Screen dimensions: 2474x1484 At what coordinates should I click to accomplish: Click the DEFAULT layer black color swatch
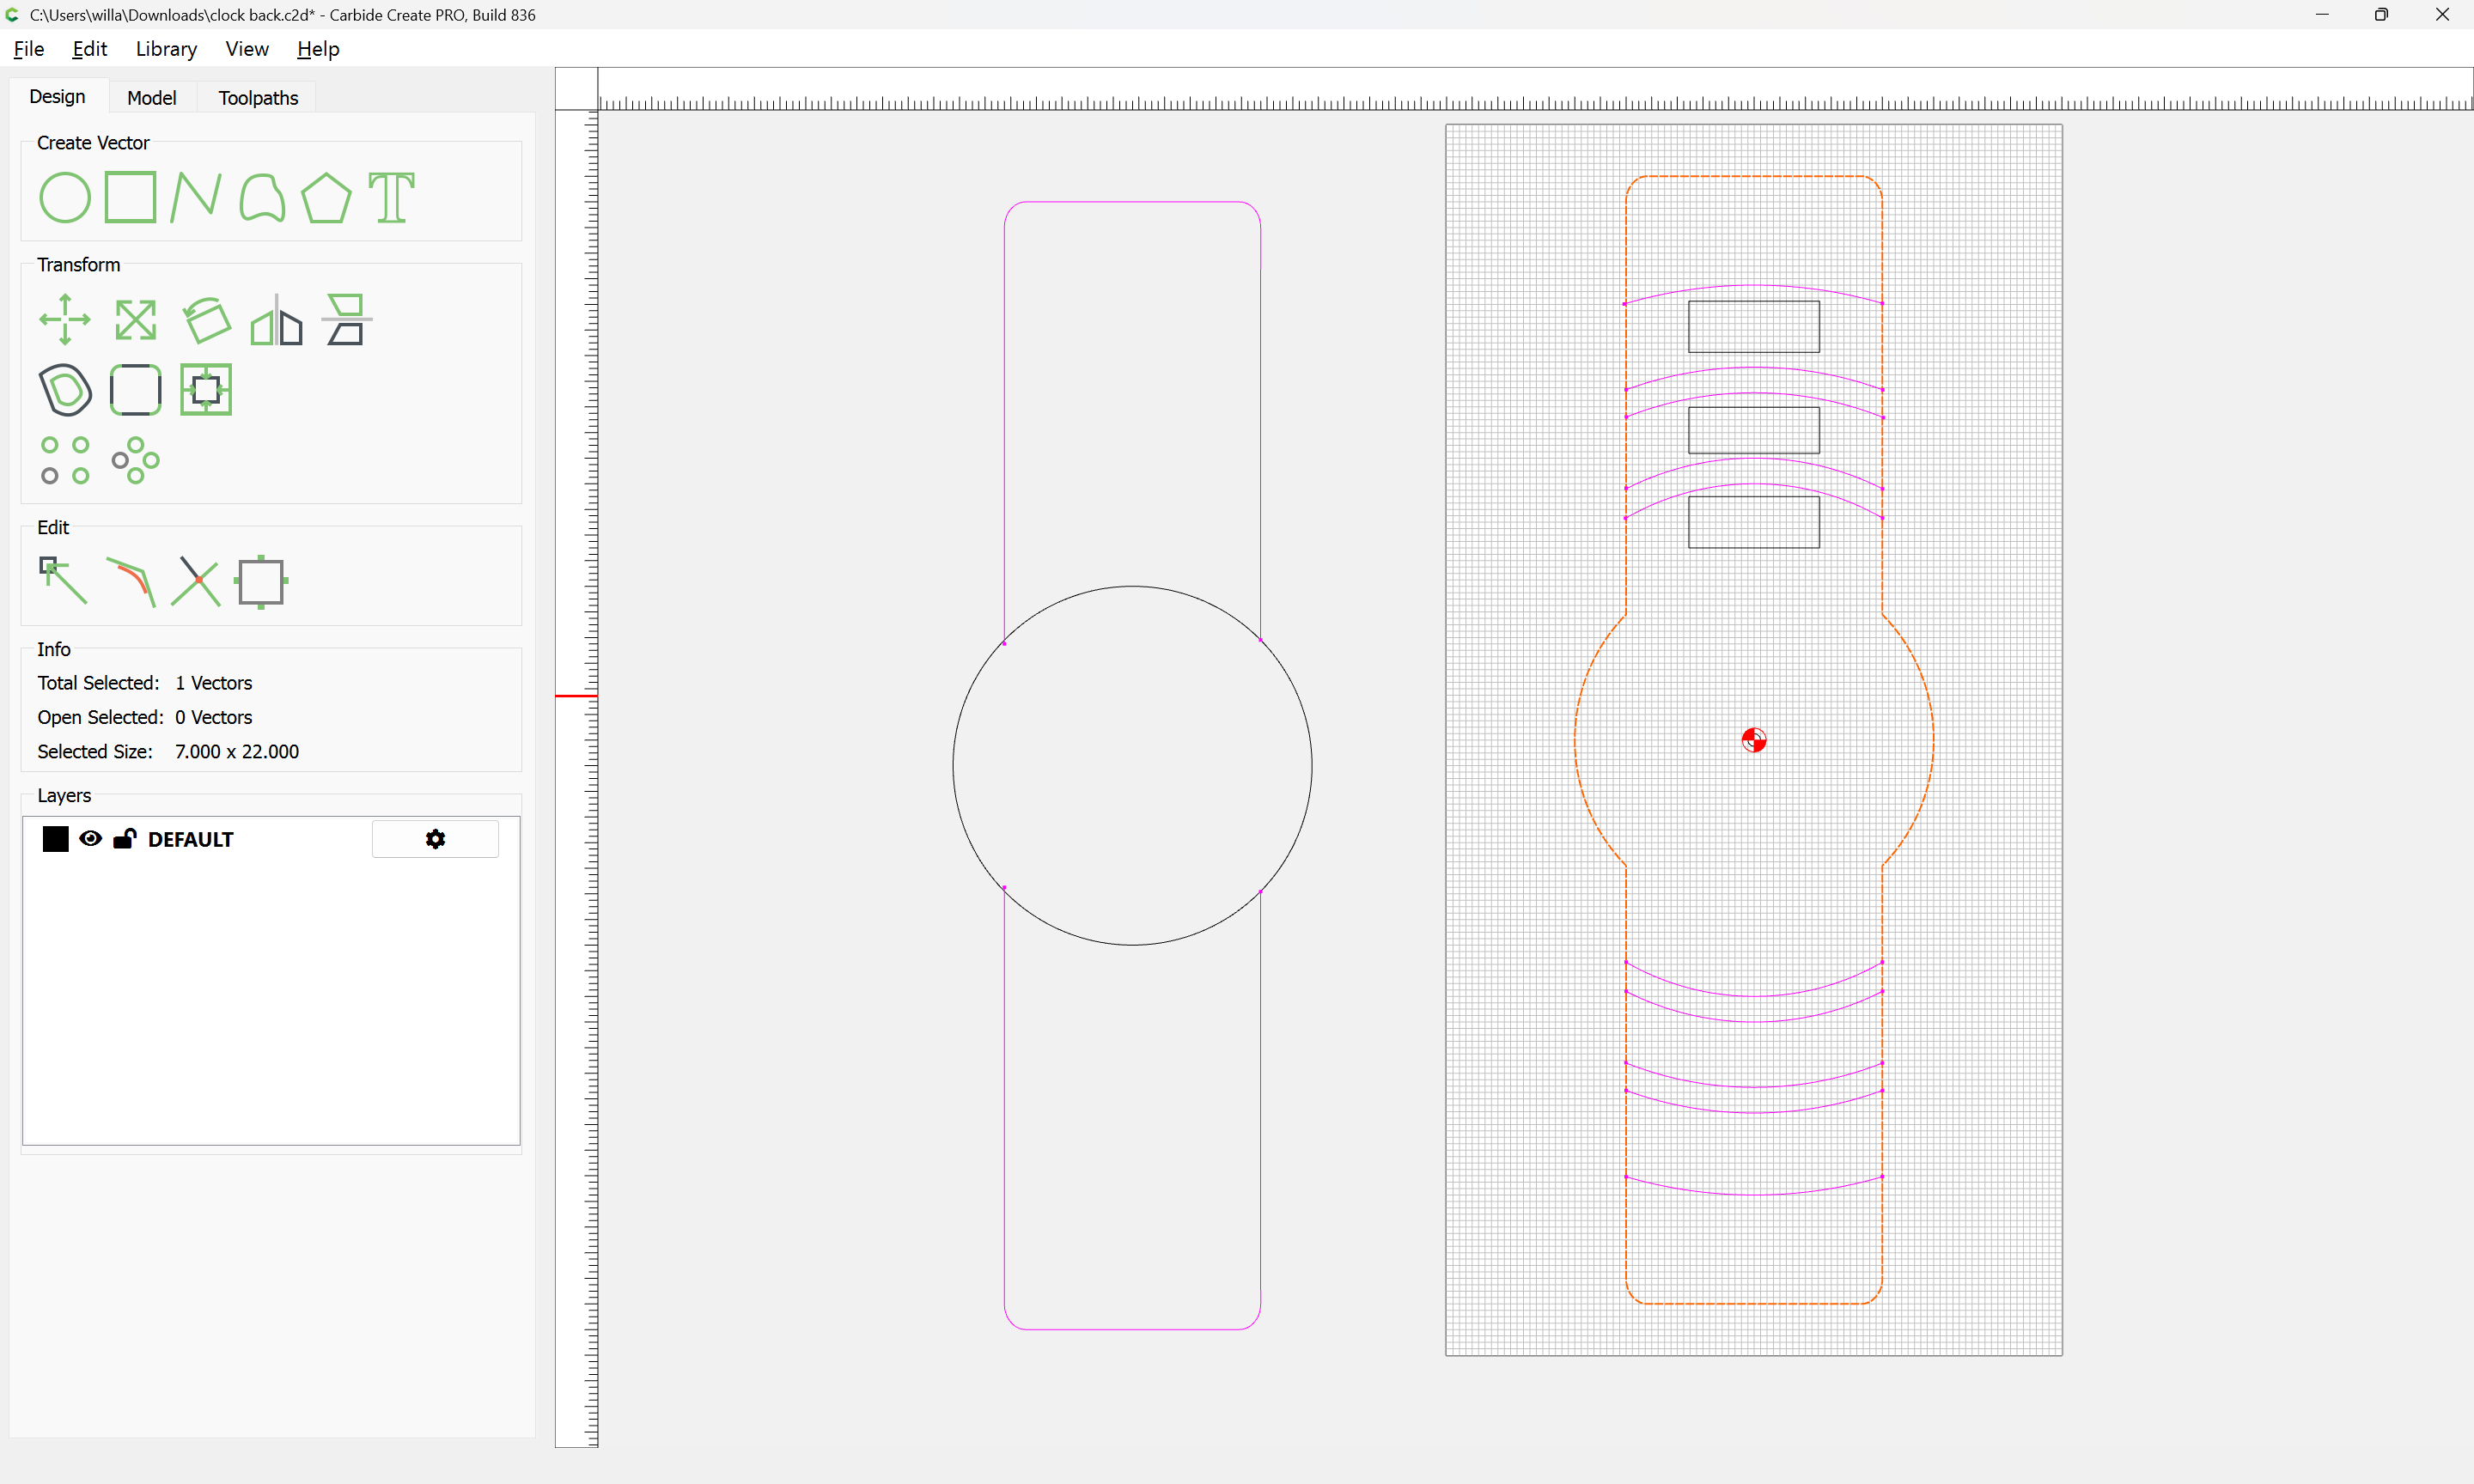pyautogui.click(x=56, y=839)
